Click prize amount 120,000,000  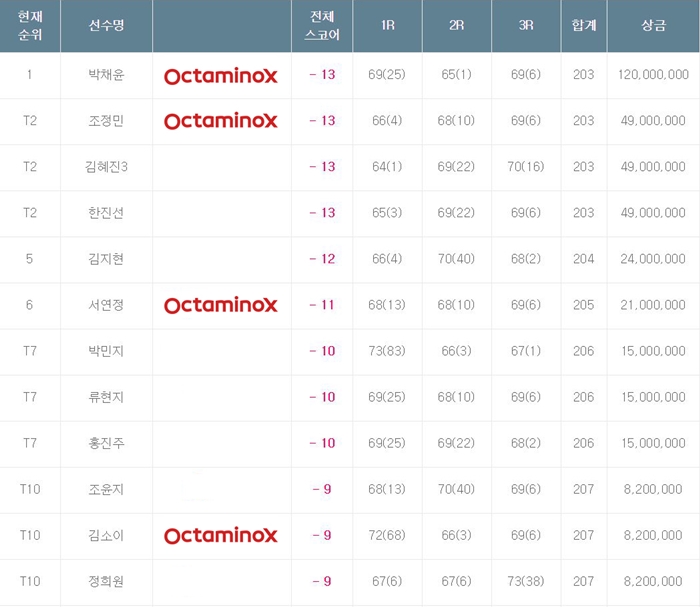pyautogui.click(x=653, y=75)
